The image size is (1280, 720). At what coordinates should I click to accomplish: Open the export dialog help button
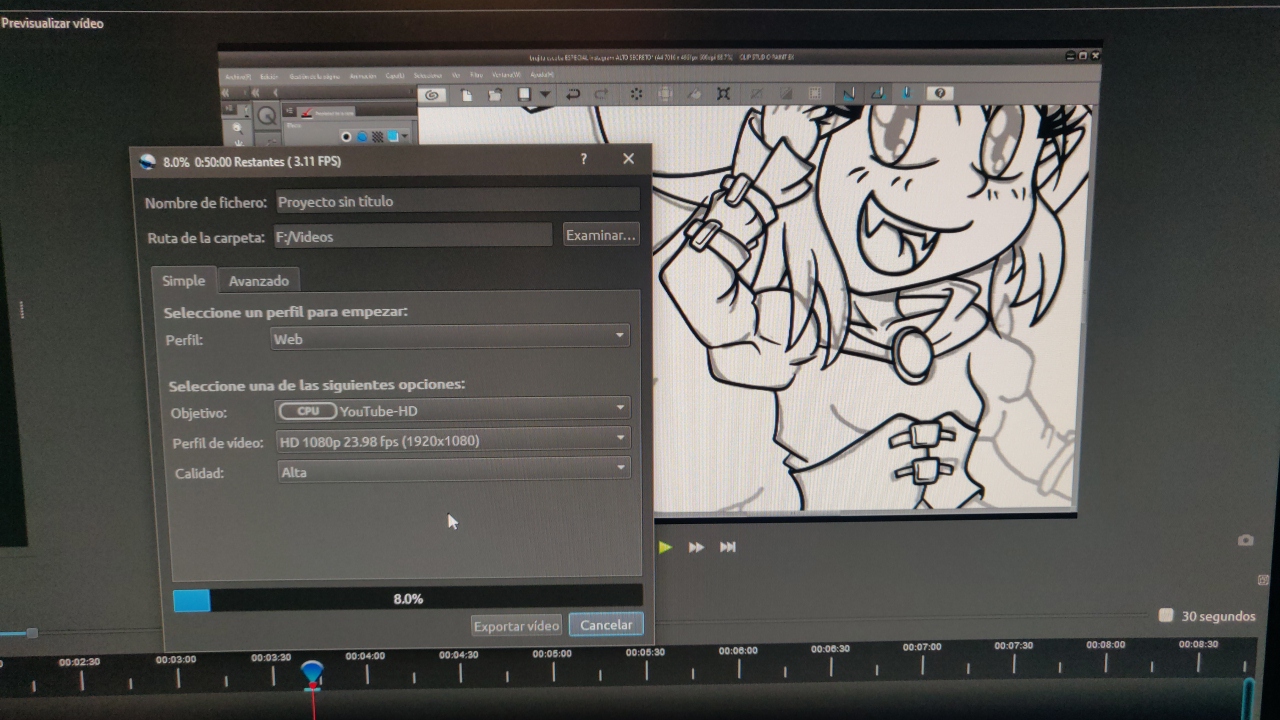point(584,159)
